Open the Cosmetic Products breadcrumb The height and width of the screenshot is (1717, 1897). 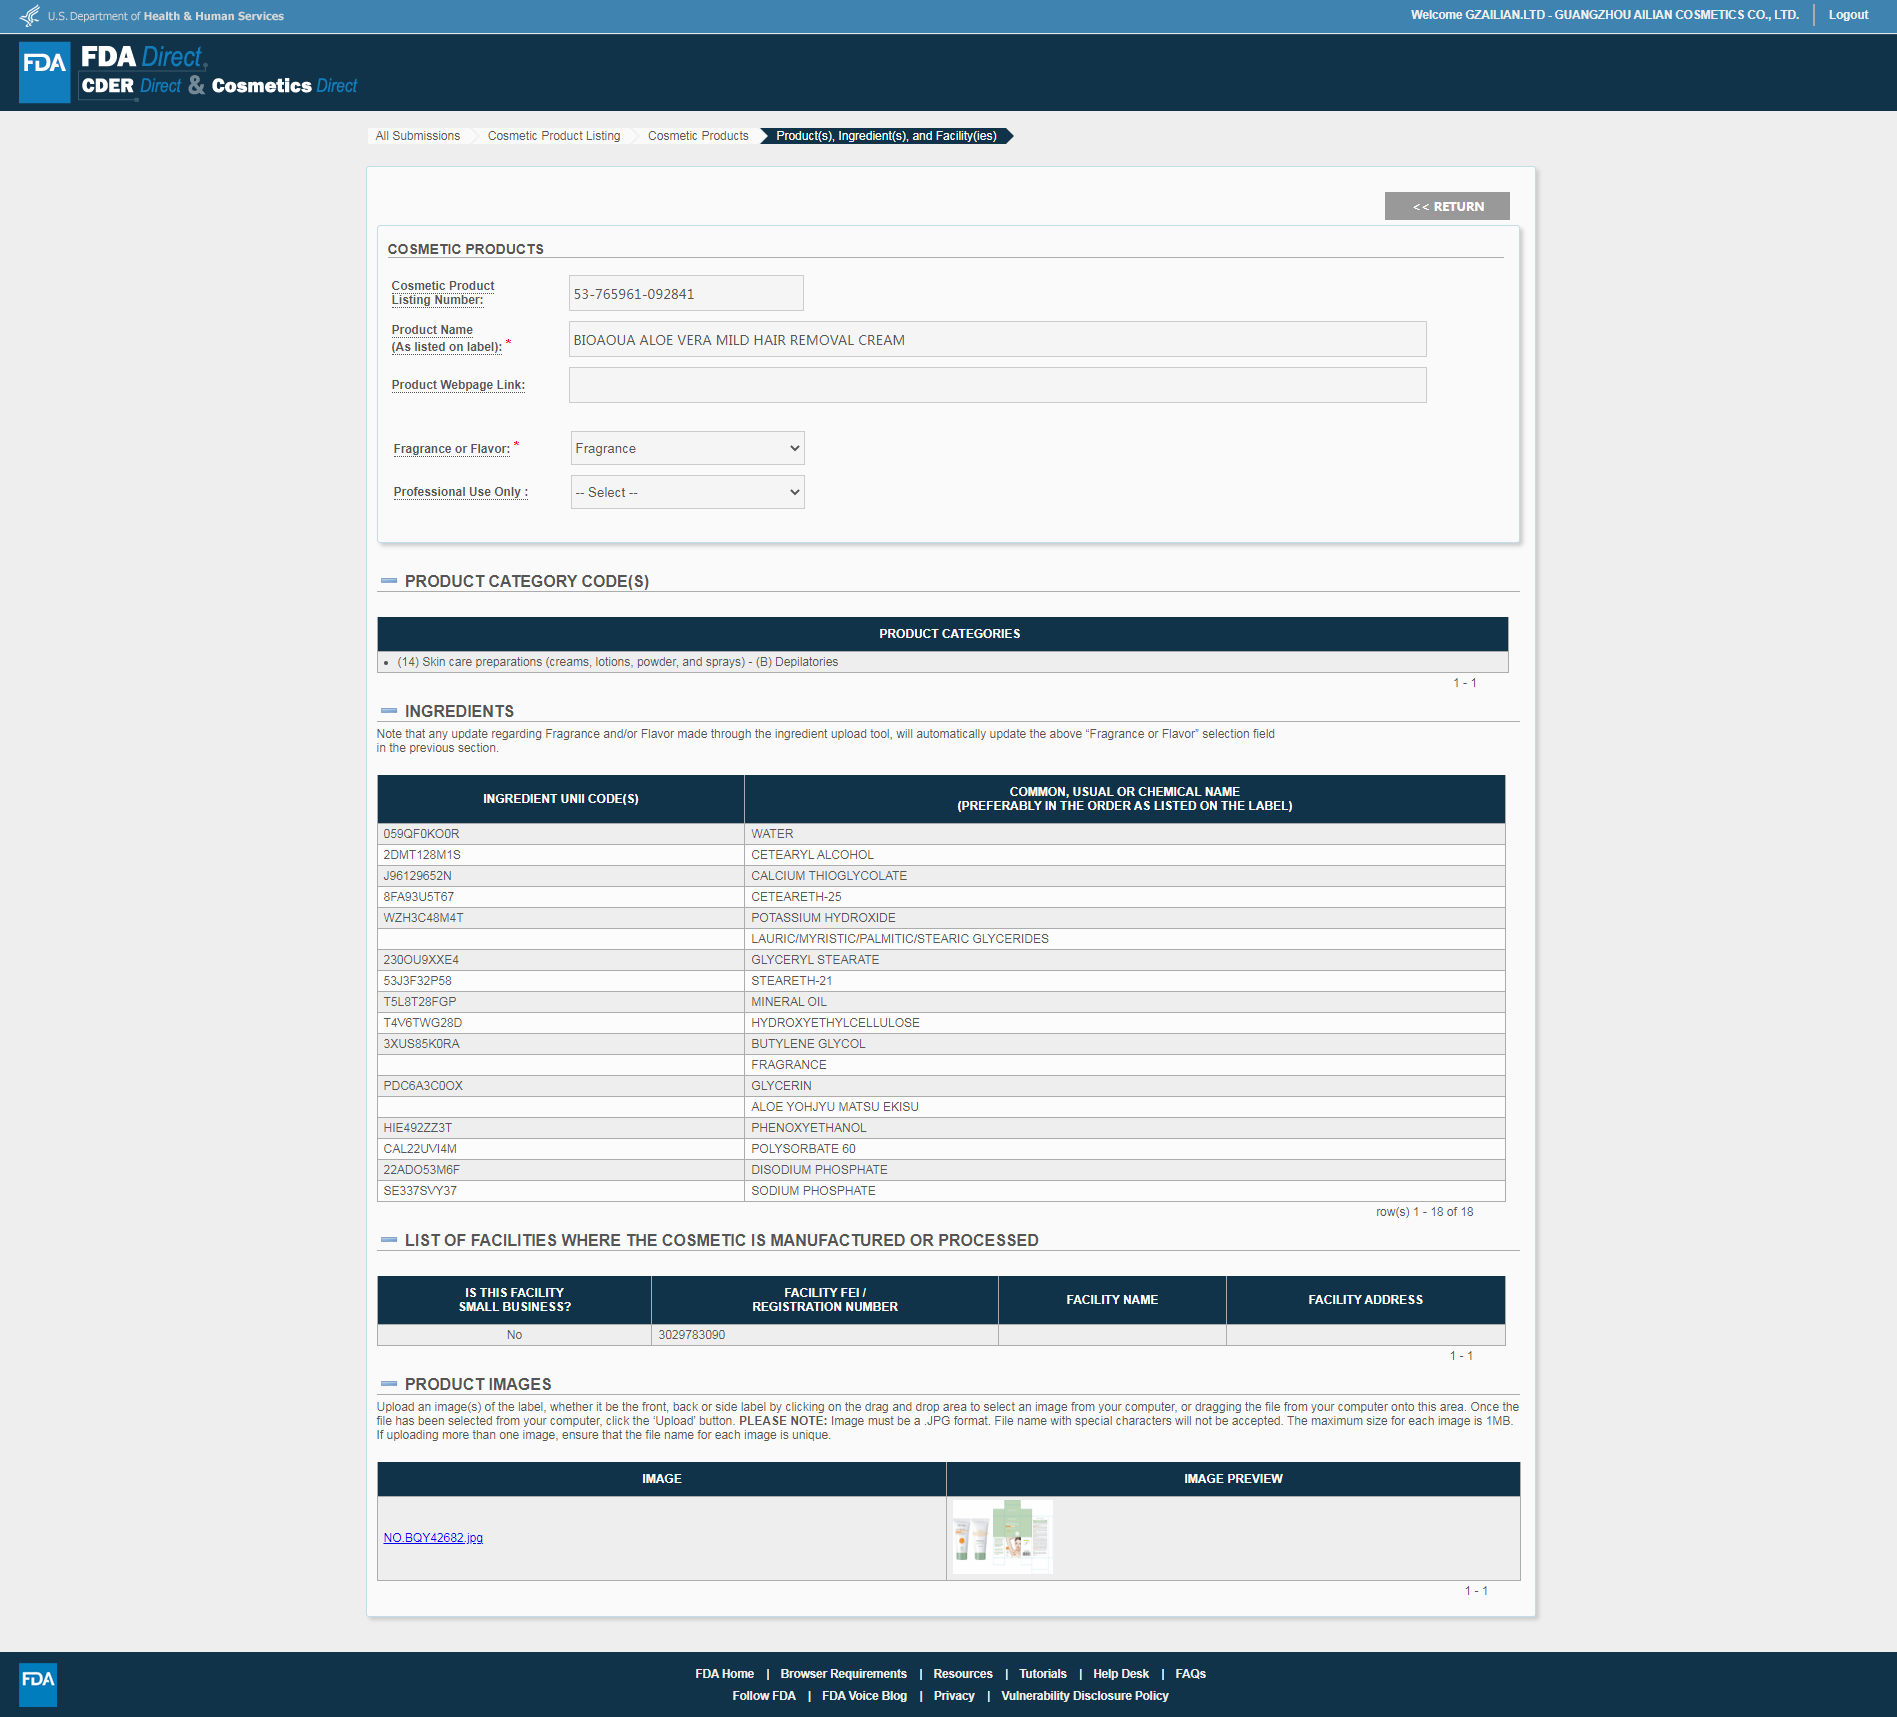[x=698, y=136]
